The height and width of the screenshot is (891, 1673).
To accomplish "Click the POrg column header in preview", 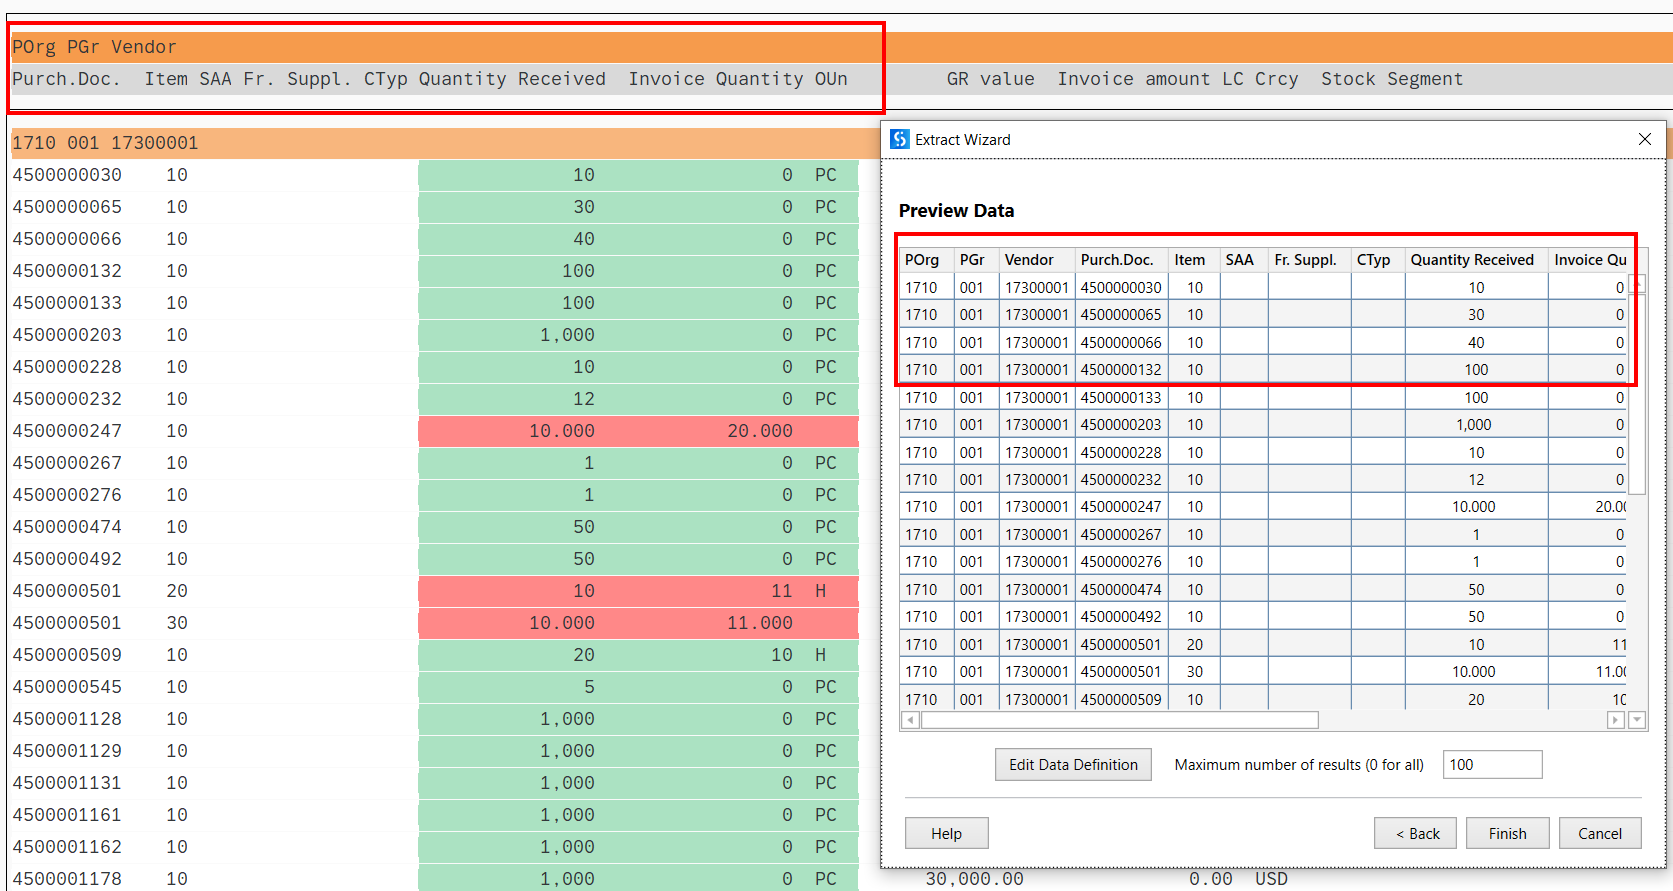I will coord(921,260).
